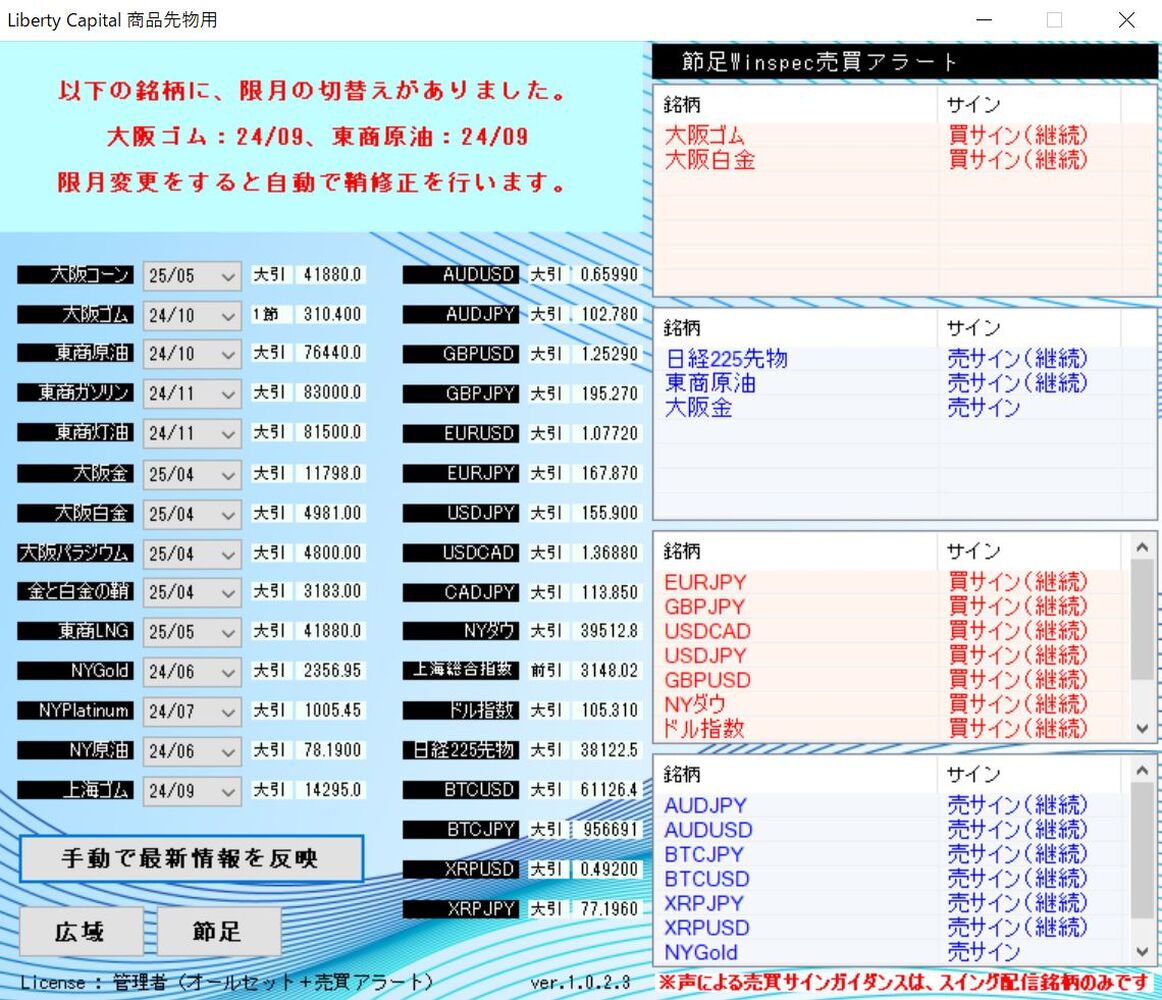Click the XRPJPY price value 77.1960

coord(609,909)
